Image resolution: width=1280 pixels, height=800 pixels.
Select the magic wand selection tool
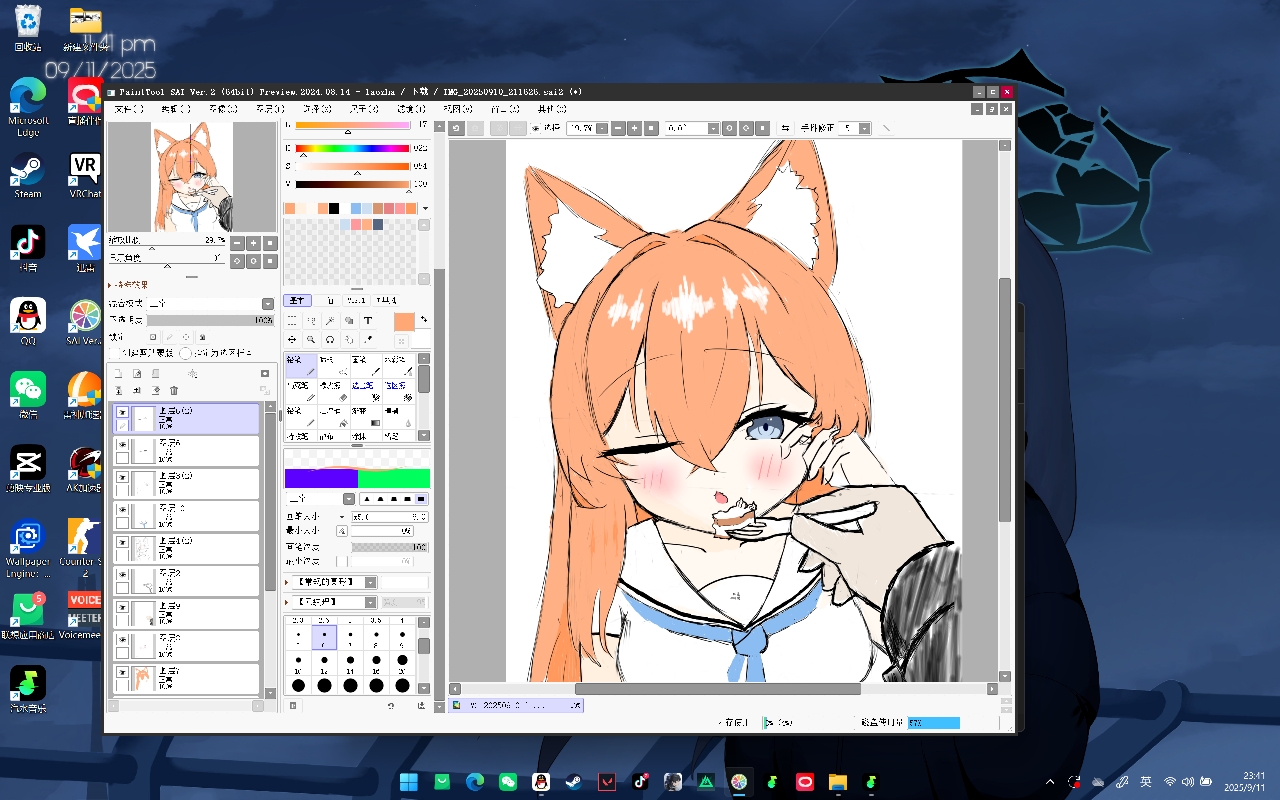click(330, 321)
